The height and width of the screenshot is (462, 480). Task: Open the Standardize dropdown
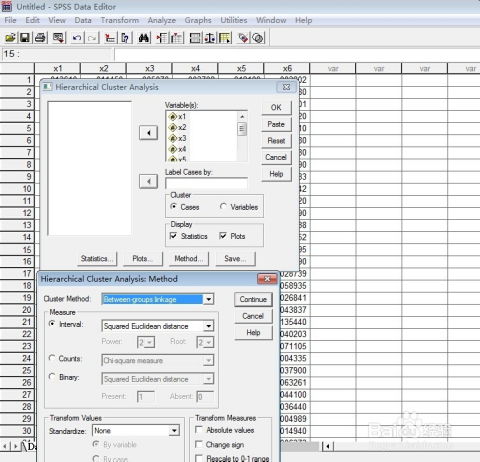coord(174,431)
